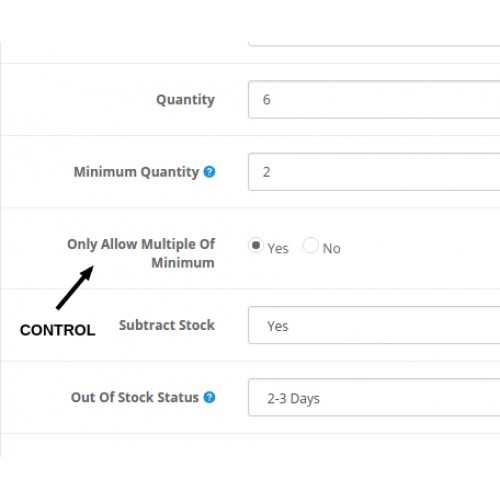Click the 2-3 Days selected value

(x=293, y=398)
